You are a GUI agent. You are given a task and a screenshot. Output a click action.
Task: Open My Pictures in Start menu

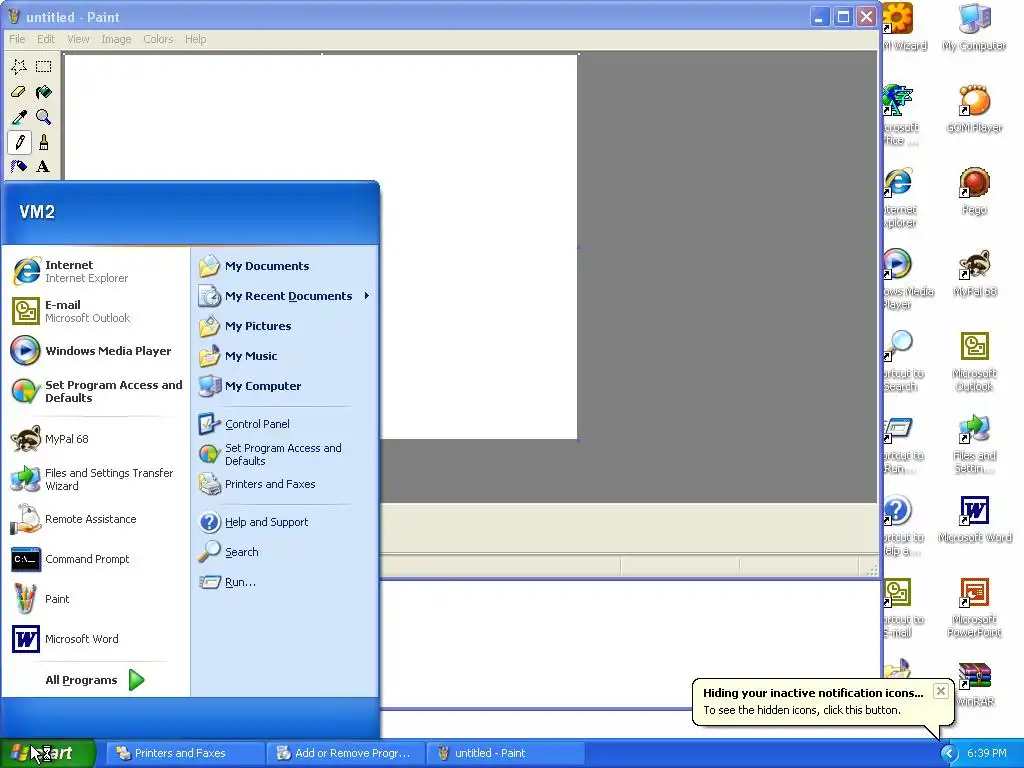point(285,326)
